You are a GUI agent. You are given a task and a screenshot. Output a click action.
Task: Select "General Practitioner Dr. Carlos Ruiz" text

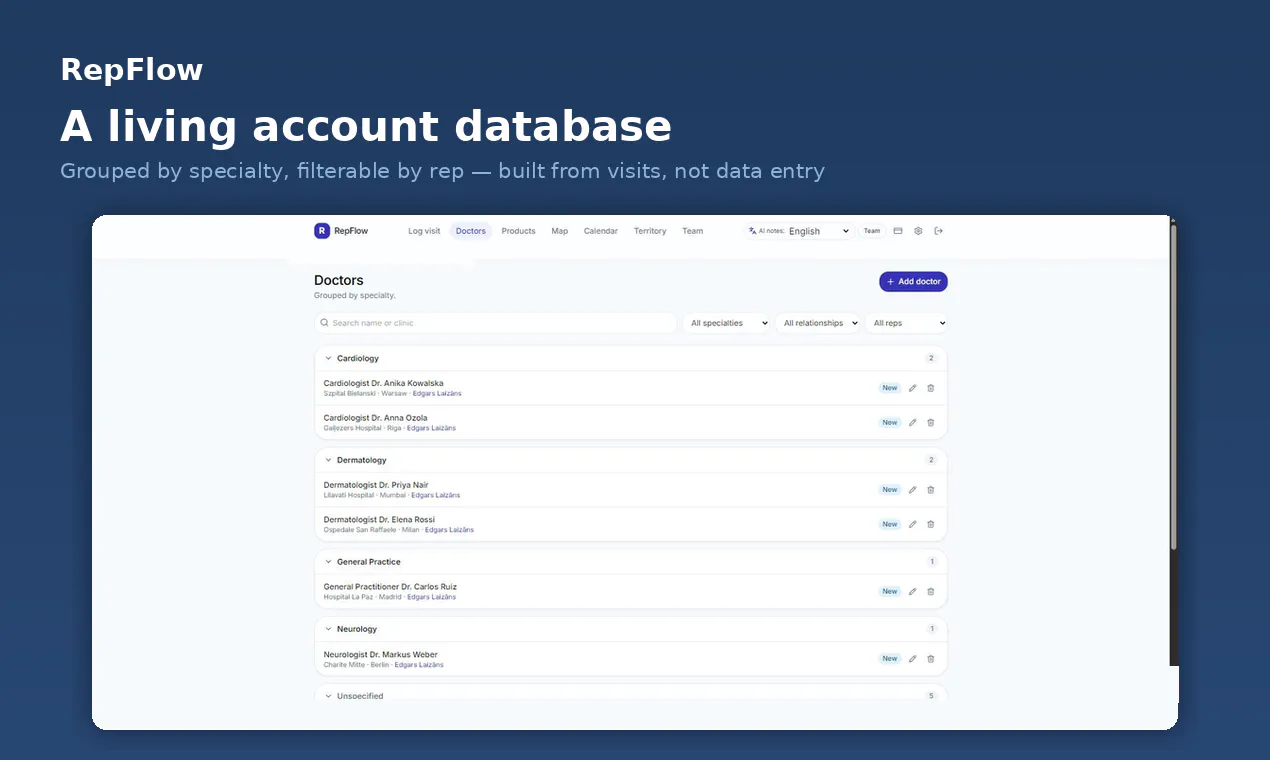click(390, 587)
